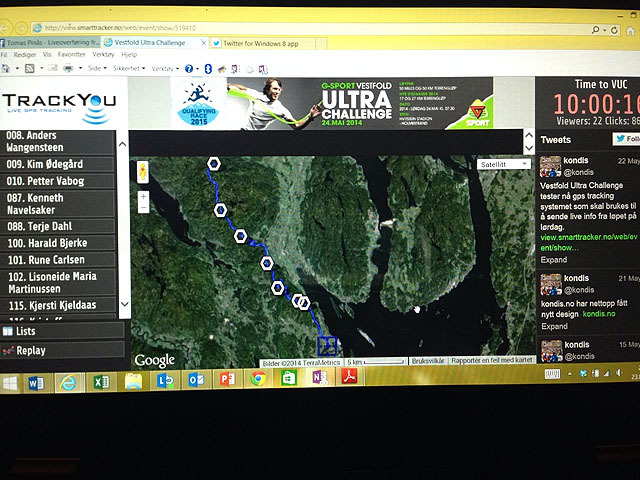This screenshot has width=640, height=480.
Task: Expand the first kondis tweet
Action: [x=554, y=260]
